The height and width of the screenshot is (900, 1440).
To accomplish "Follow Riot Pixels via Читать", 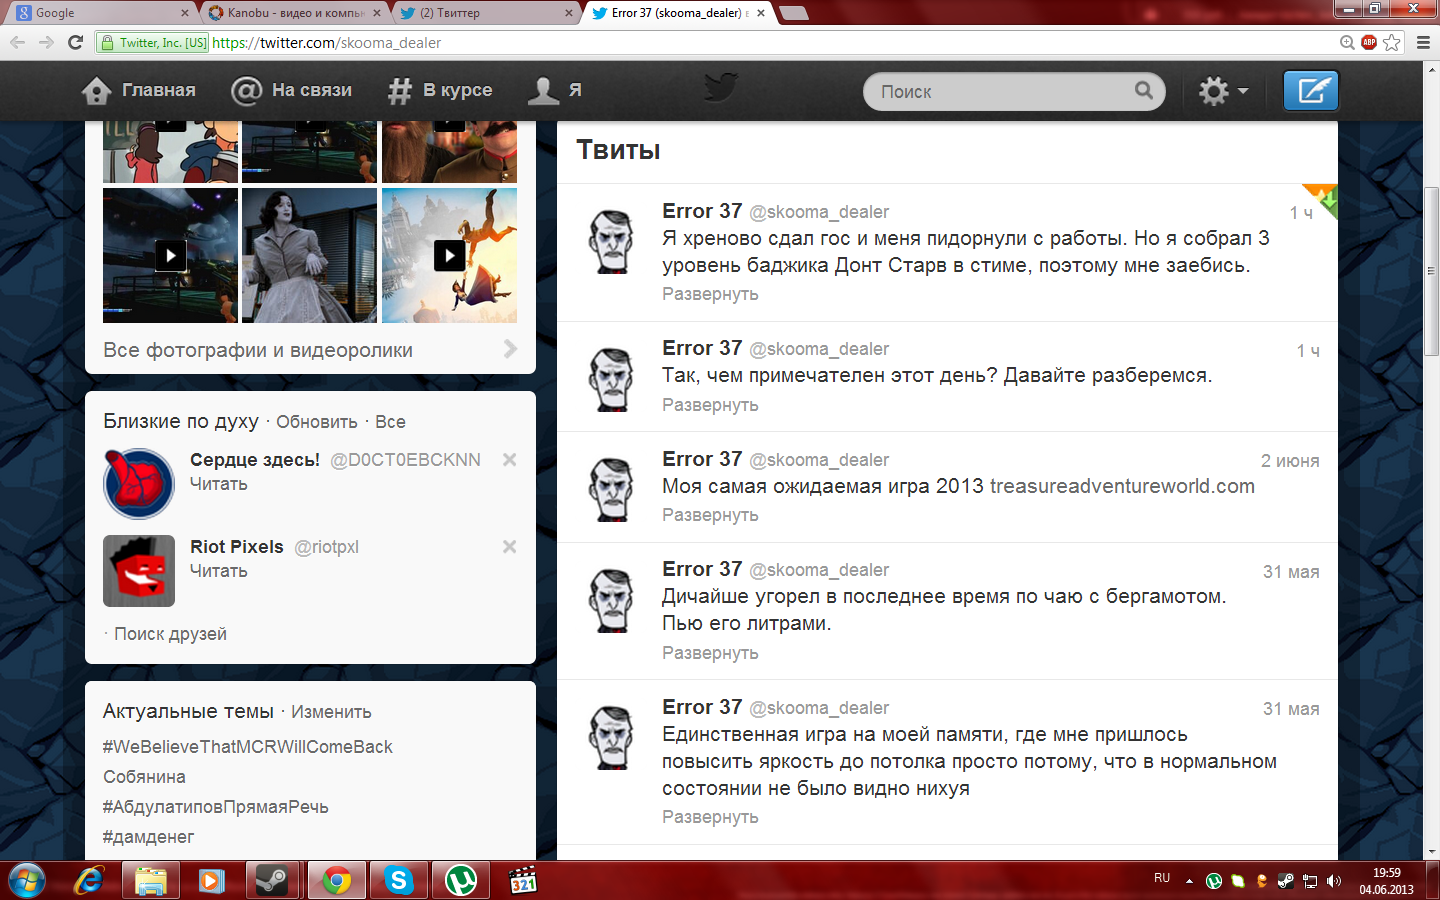I will click(219, 571).
